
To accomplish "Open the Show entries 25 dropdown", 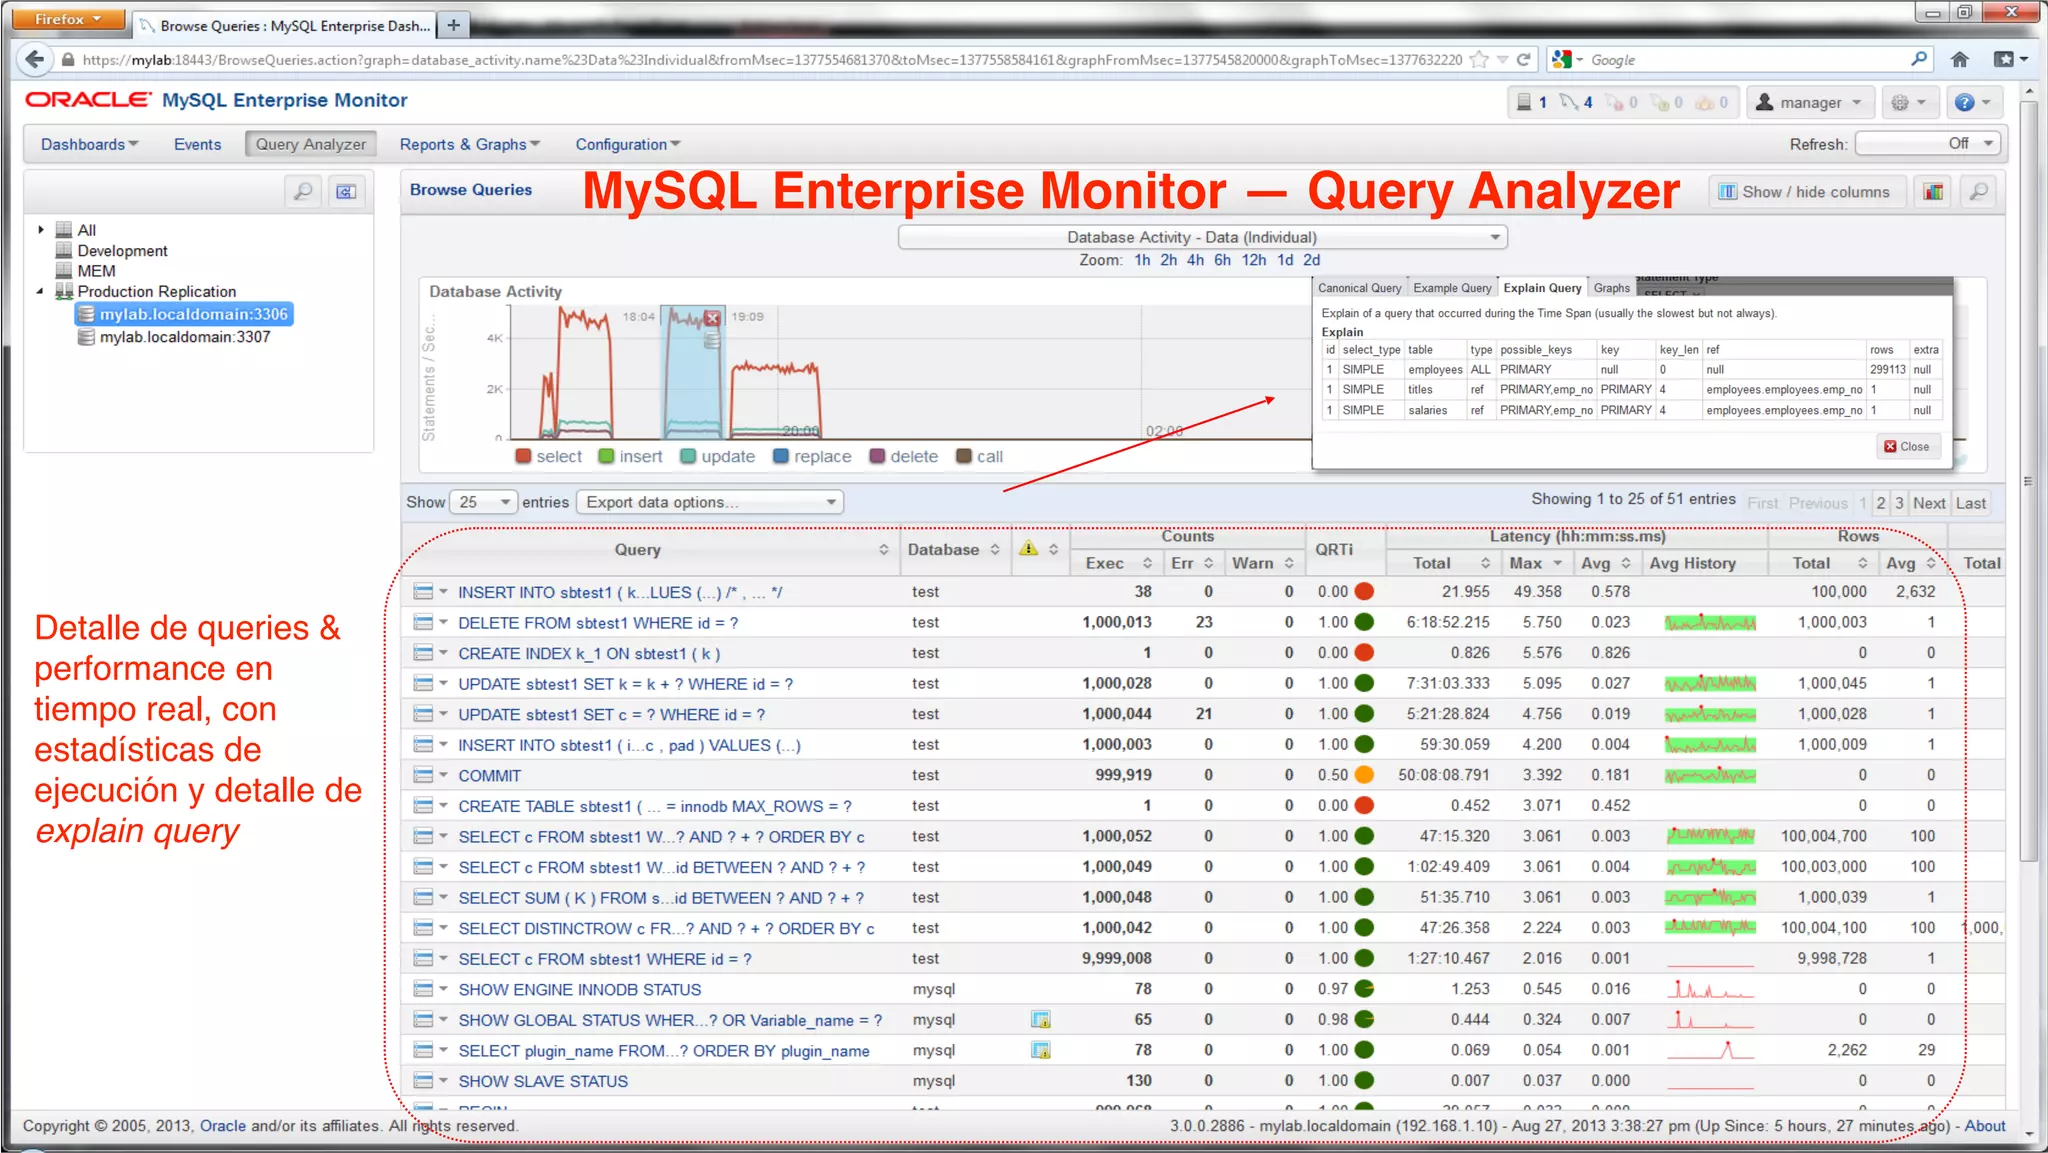I will [484, 502].
